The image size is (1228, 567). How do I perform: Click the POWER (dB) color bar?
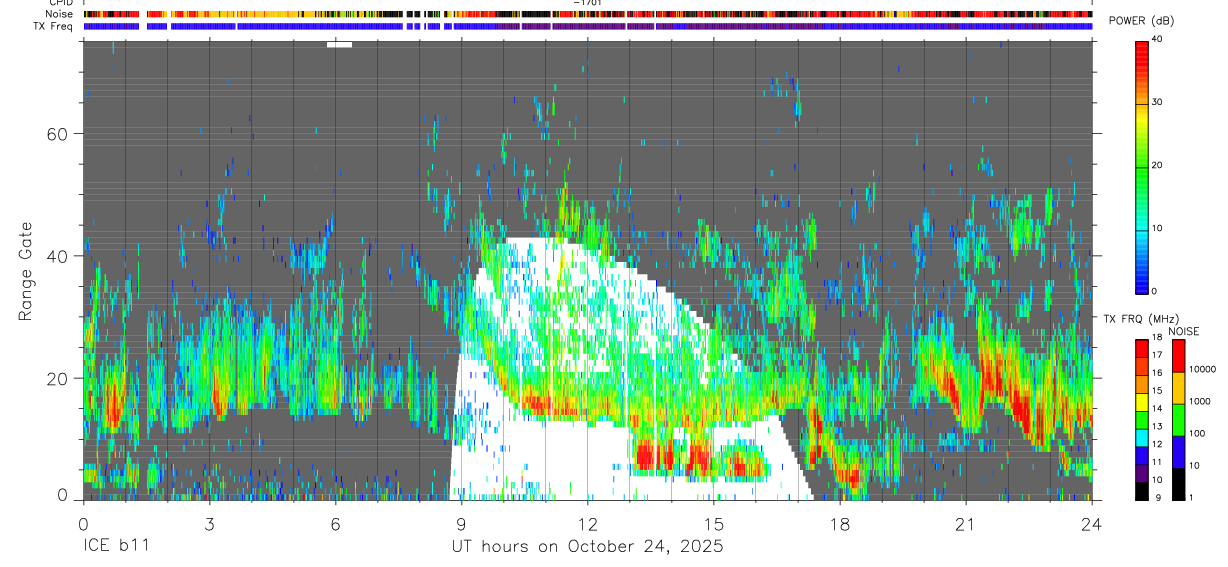(1141, 166)
